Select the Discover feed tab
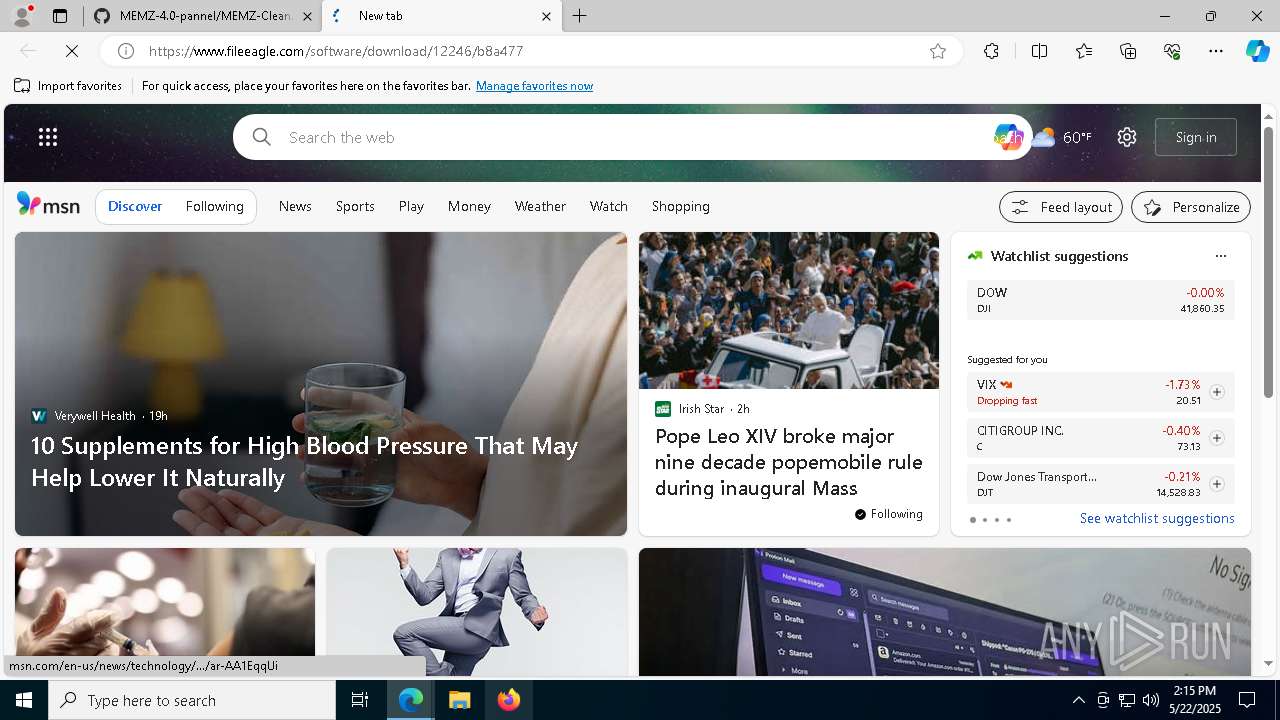Viewport: 1280px width, 720px height. click(x=135, y=206)
